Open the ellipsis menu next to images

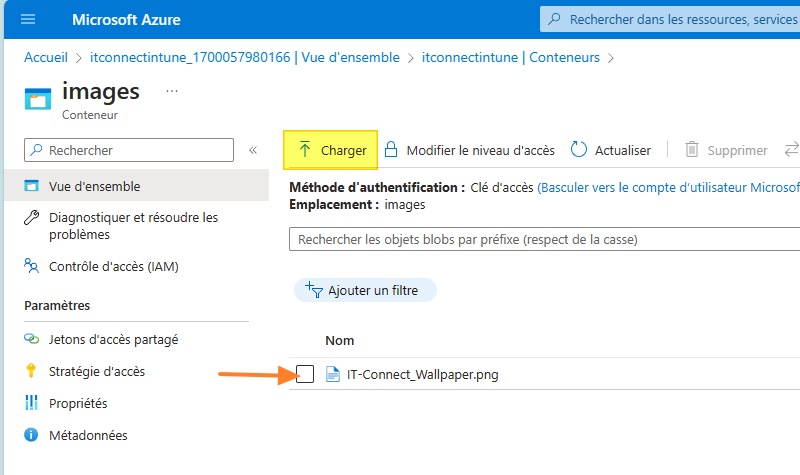tap(172, 91)
